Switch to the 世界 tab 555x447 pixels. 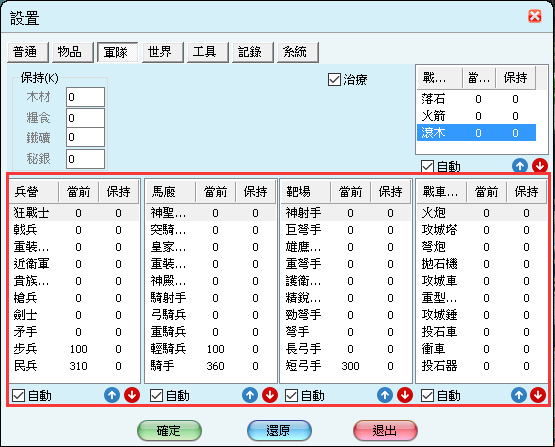tap(163, 52)
